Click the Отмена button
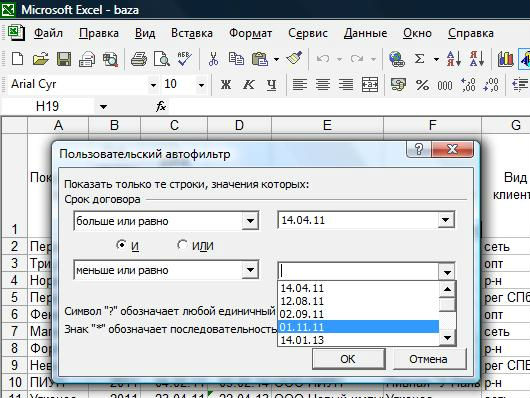The height and width of the screenshot is (398, 530). [429, 359]
